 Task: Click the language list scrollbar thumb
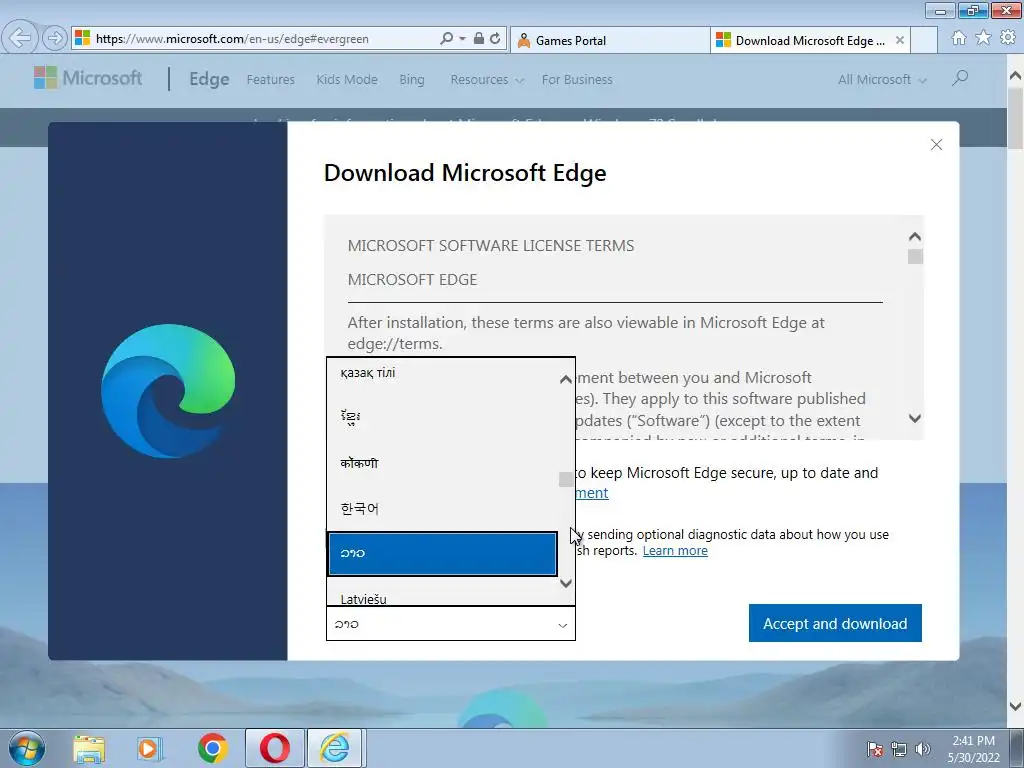(566, 479)
